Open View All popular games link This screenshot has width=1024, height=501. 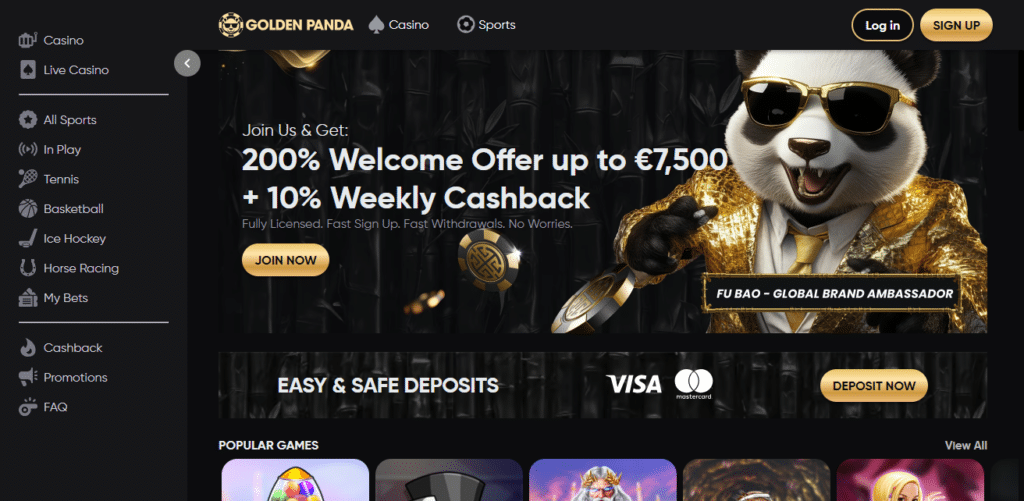click(966, 445)
